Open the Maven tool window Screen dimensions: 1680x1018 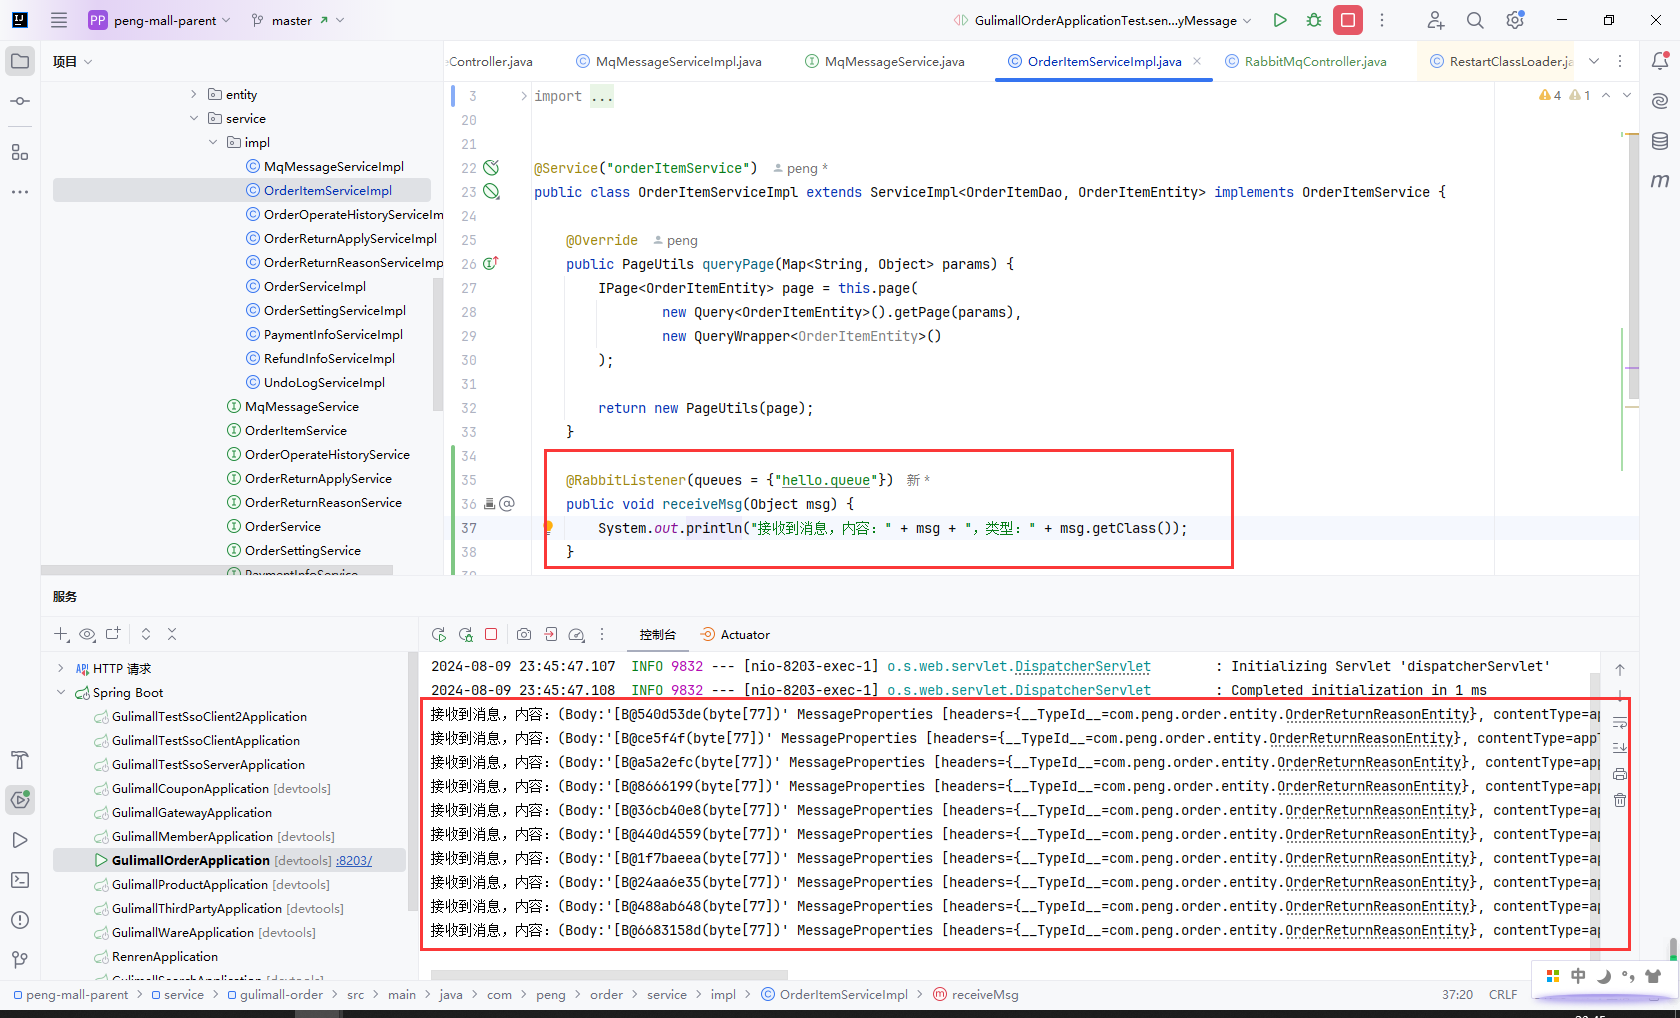click(x=1660, y=181)
